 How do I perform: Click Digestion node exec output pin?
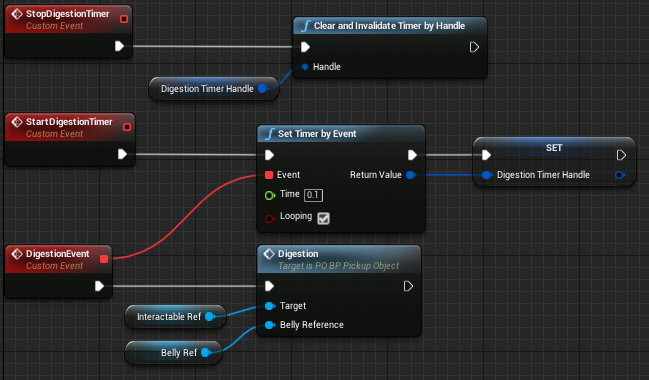click(408, 286)
